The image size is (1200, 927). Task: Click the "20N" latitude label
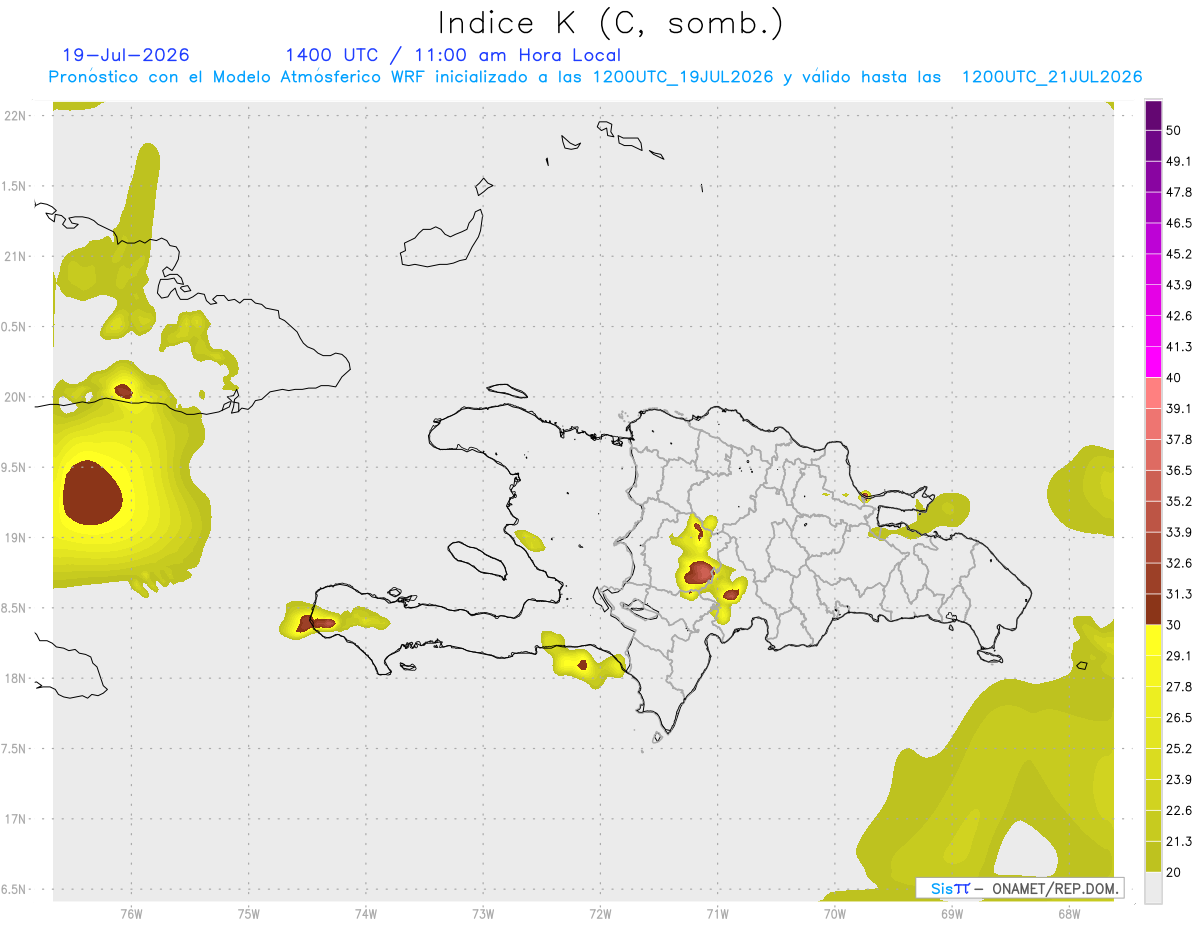click(x=15, y=397)
